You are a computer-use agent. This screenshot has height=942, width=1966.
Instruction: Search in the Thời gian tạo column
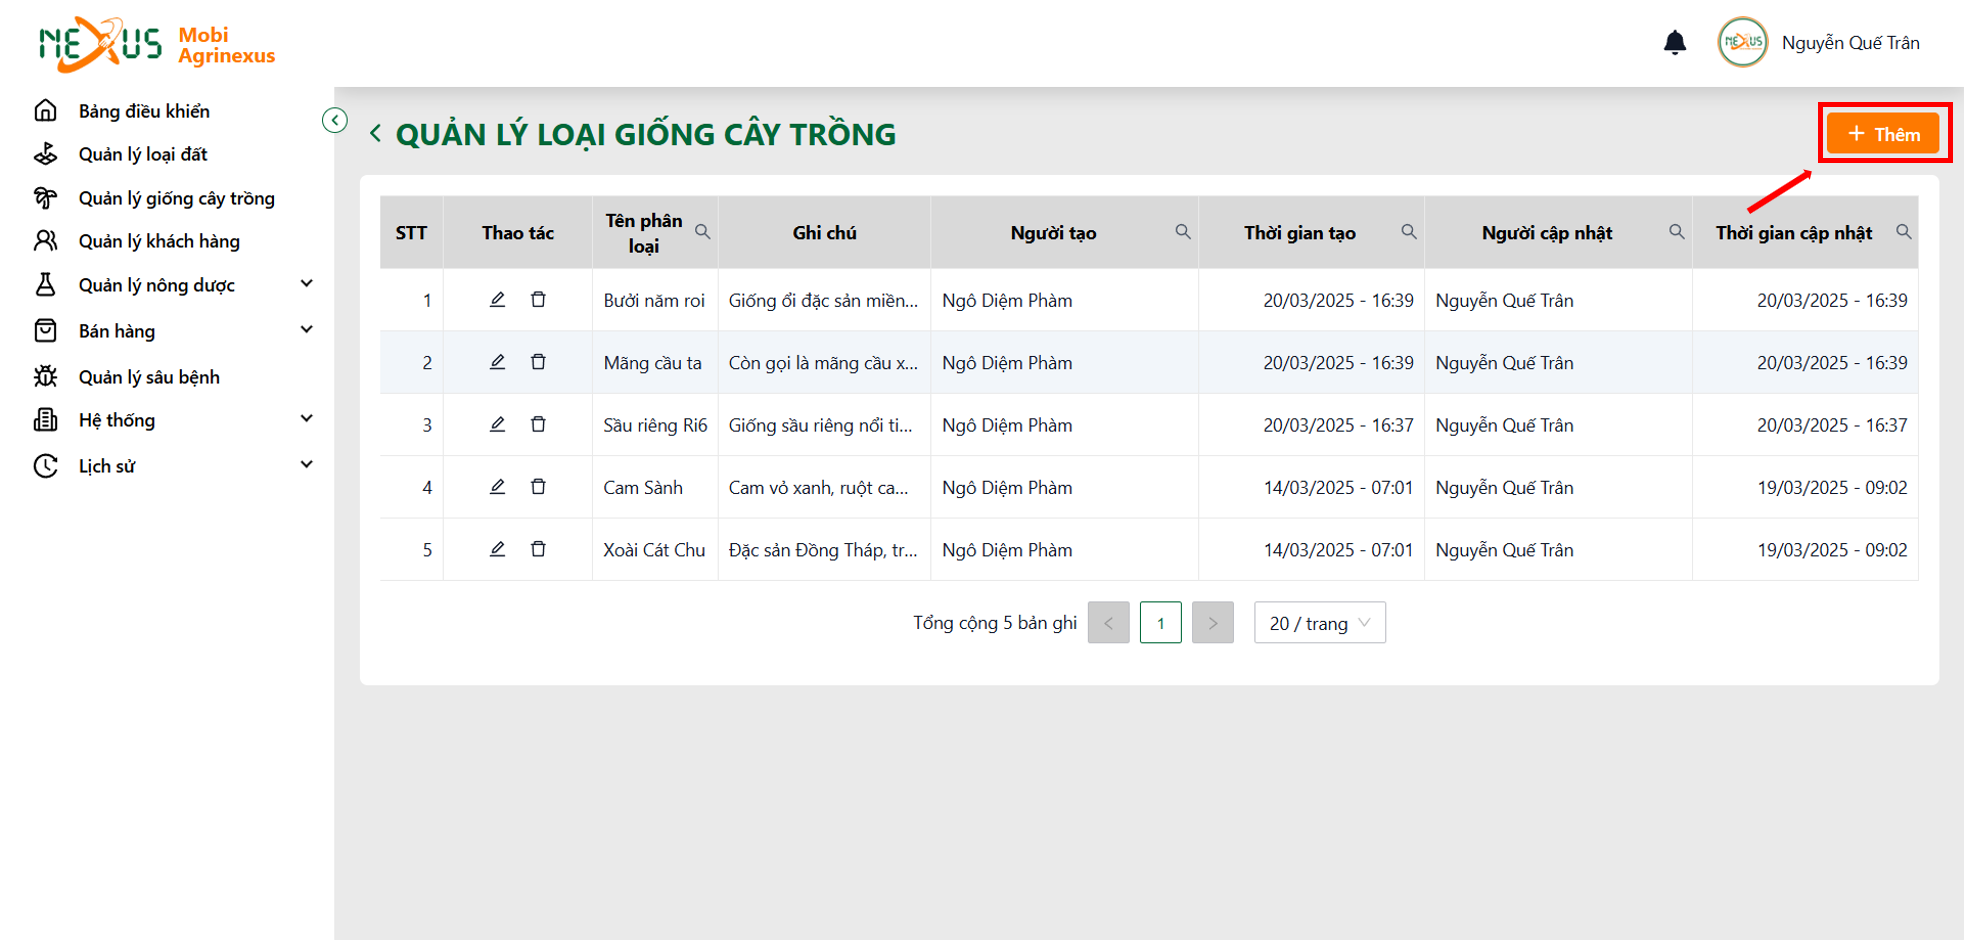pos(1409,232)
